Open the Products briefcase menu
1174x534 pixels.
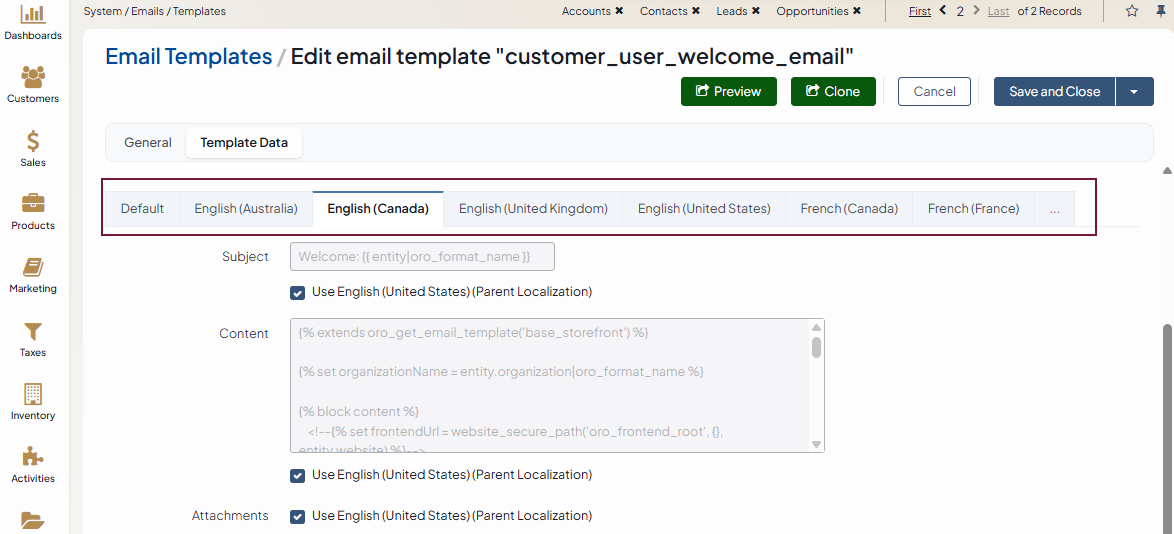(33, 211)
